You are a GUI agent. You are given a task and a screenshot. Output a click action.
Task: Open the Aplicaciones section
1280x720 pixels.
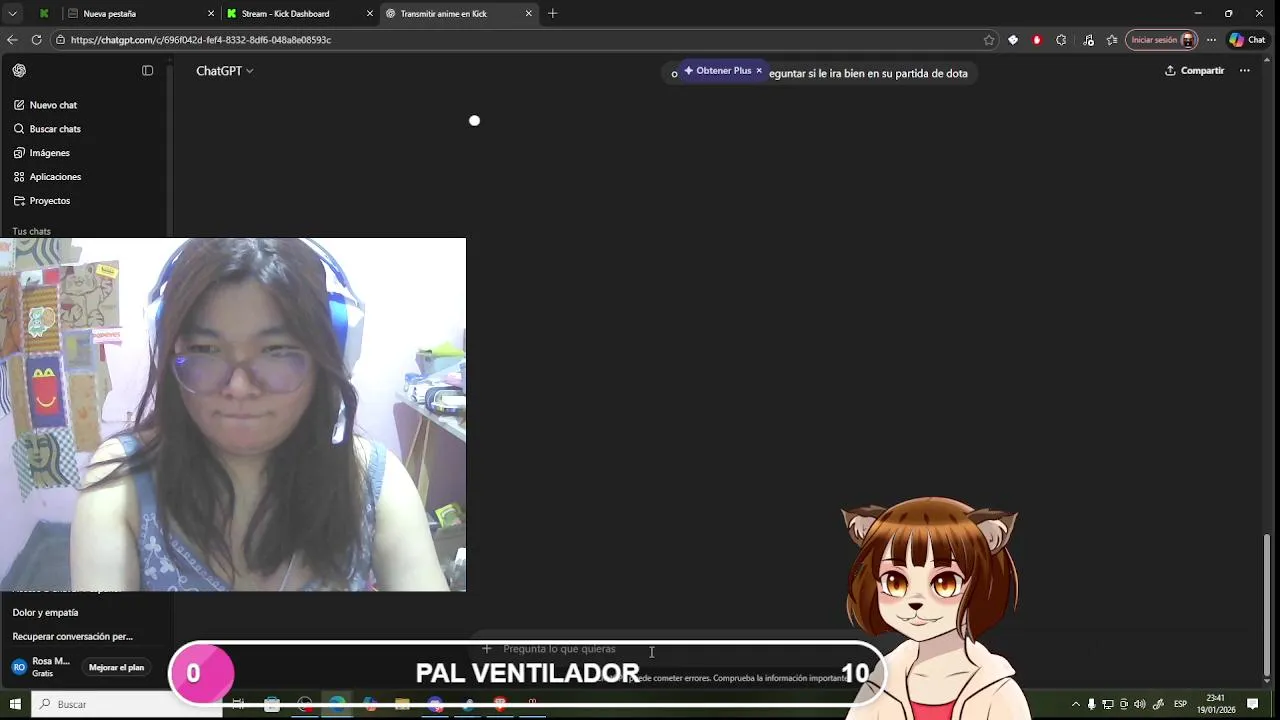coord(55,177)
